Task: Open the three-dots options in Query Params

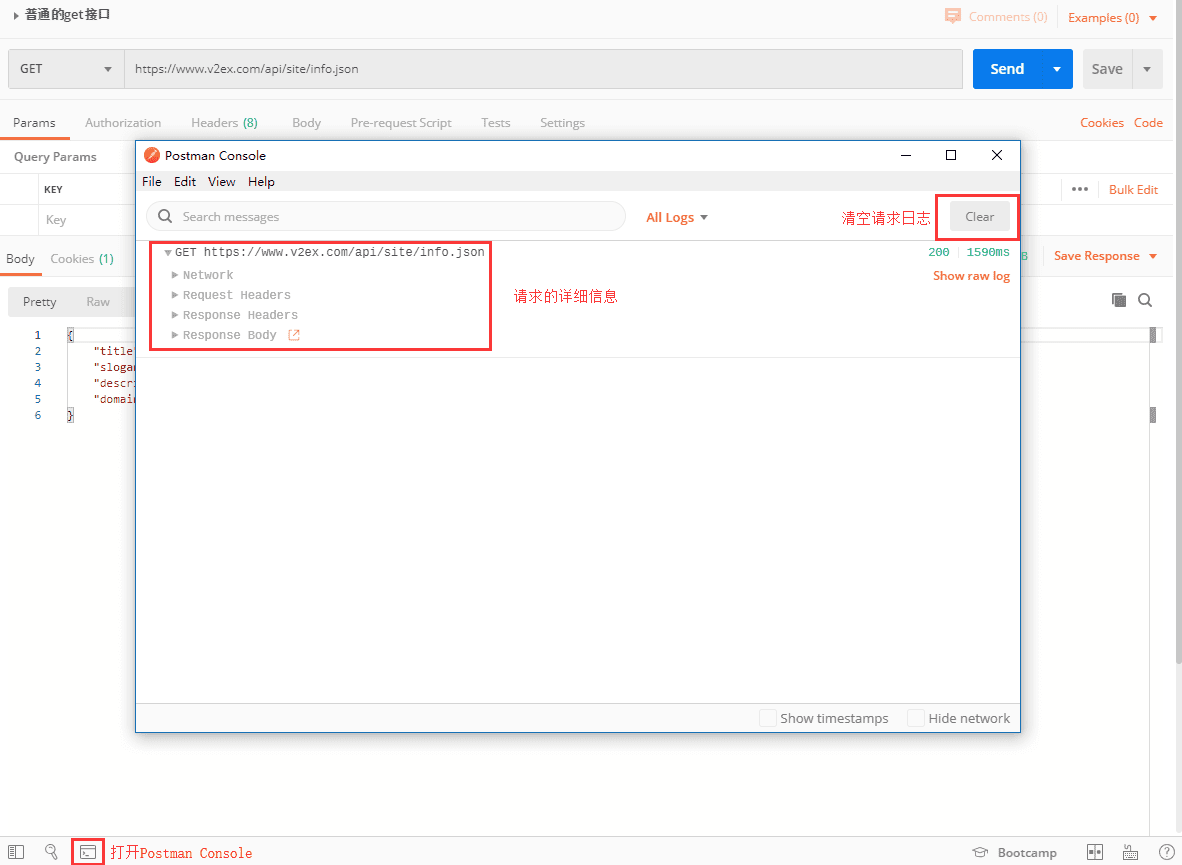Action: [1079, 189]
